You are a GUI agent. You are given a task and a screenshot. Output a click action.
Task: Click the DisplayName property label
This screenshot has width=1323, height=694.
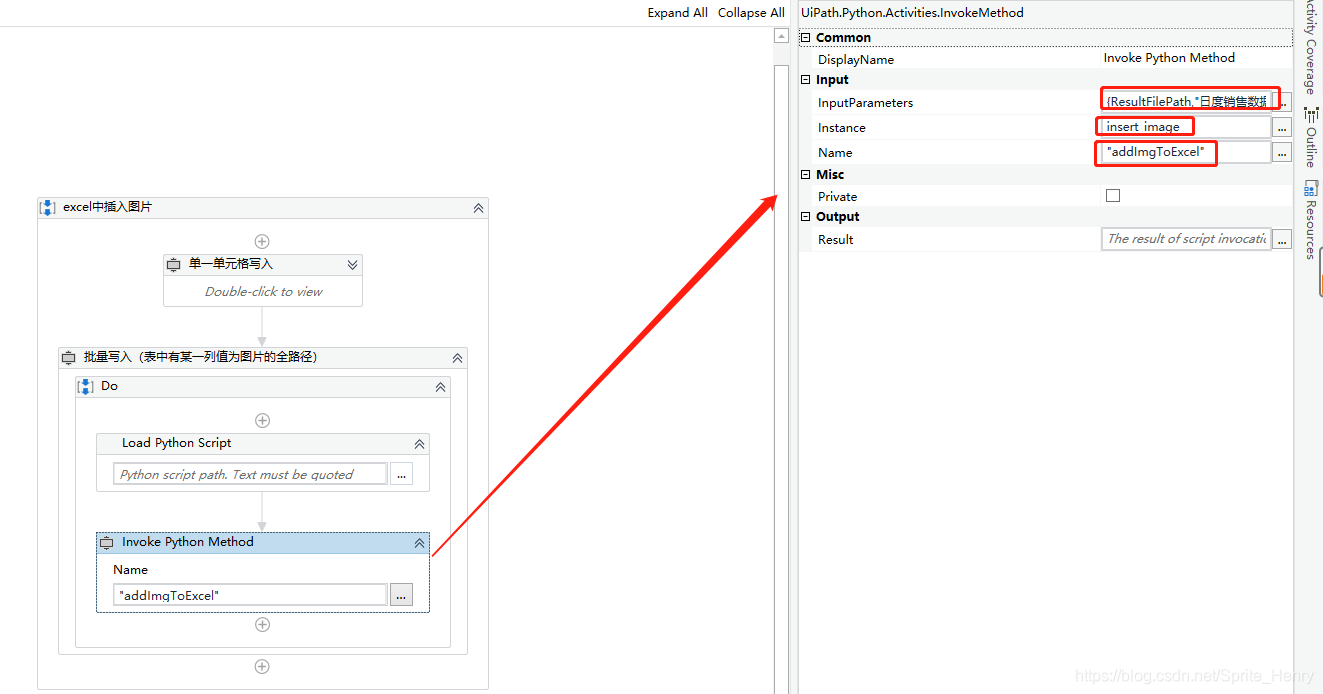(x=856, y=60)
